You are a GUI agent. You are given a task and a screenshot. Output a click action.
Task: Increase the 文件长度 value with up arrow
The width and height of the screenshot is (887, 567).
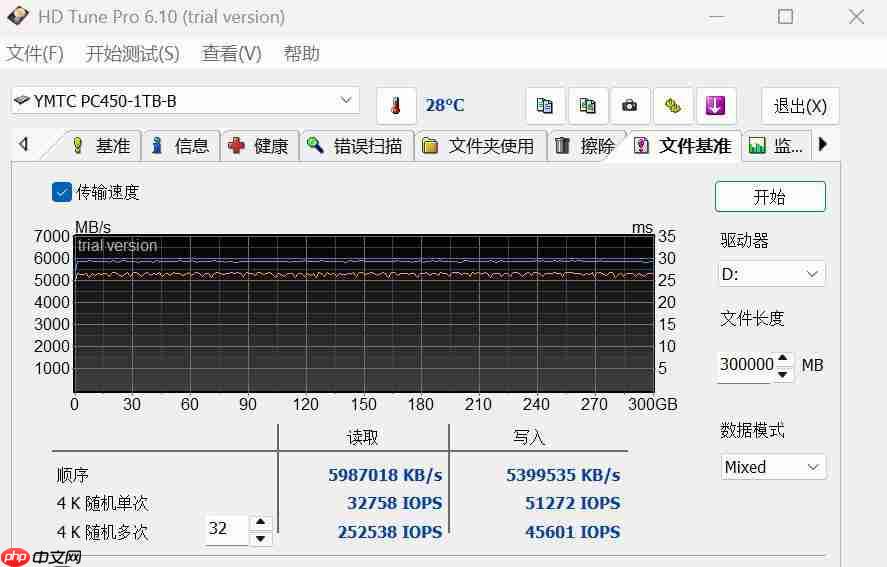click(x=784, y=358)
